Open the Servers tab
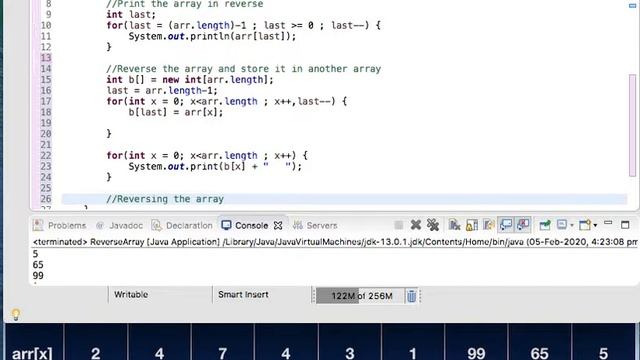This screenshot has height=360, width=640. [315, 225]
